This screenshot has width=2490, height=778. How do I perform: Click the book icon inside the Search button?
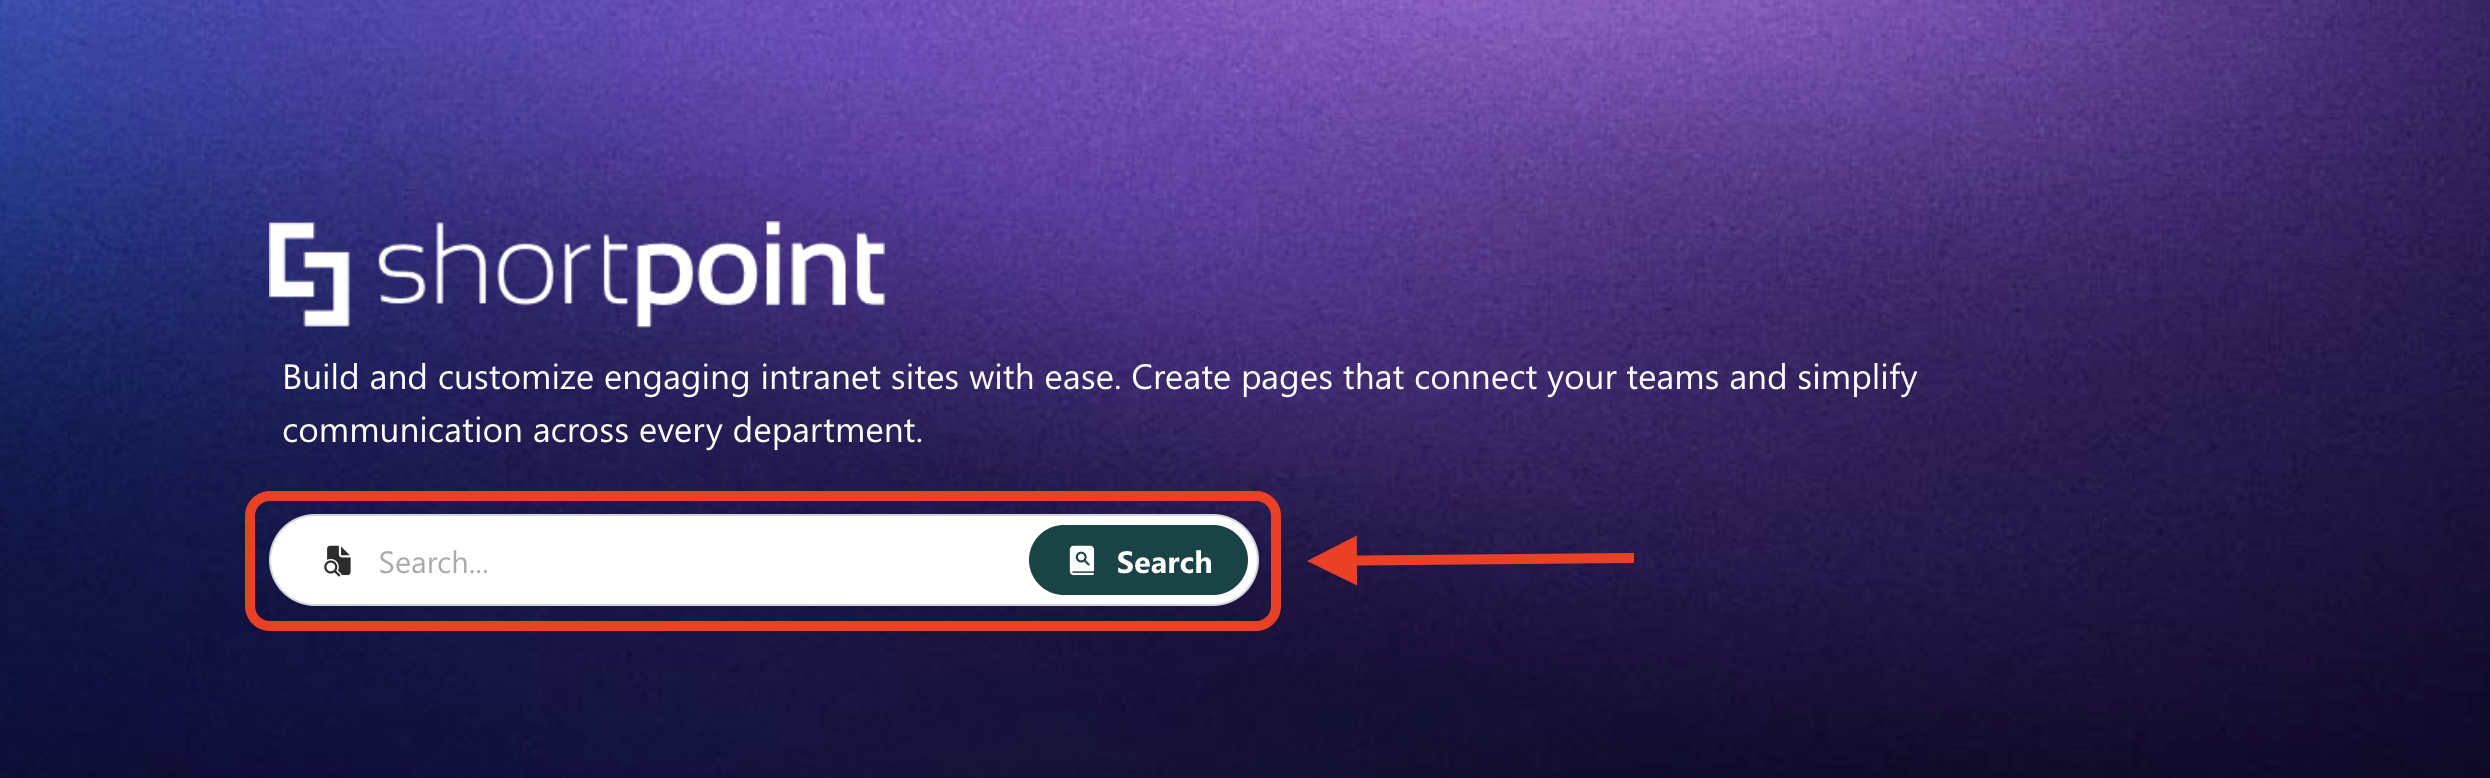click(x=1082, y=561)
